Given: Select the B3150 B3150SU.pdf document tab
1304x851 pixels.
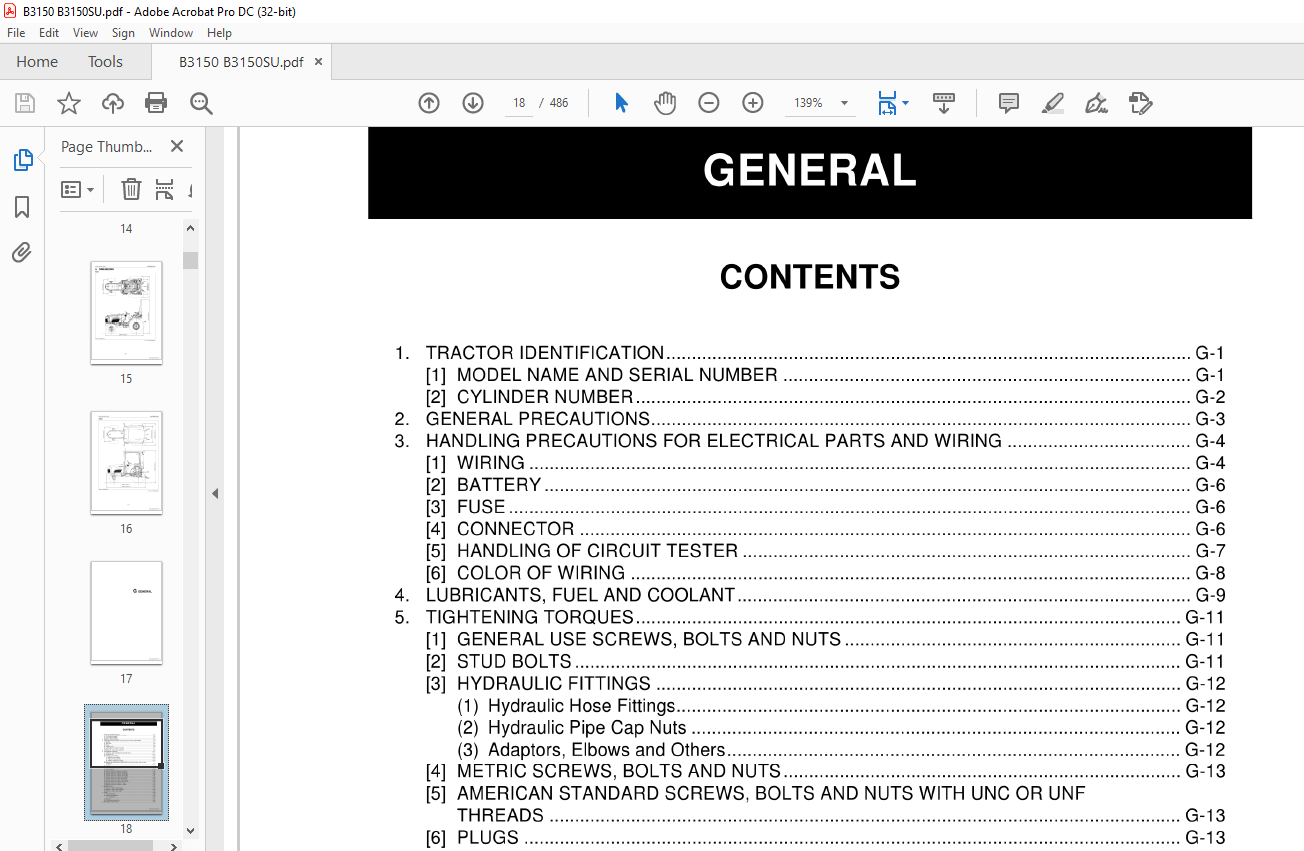Looking at the screenshot, I should pyautogui.click(x=241, y=62).
